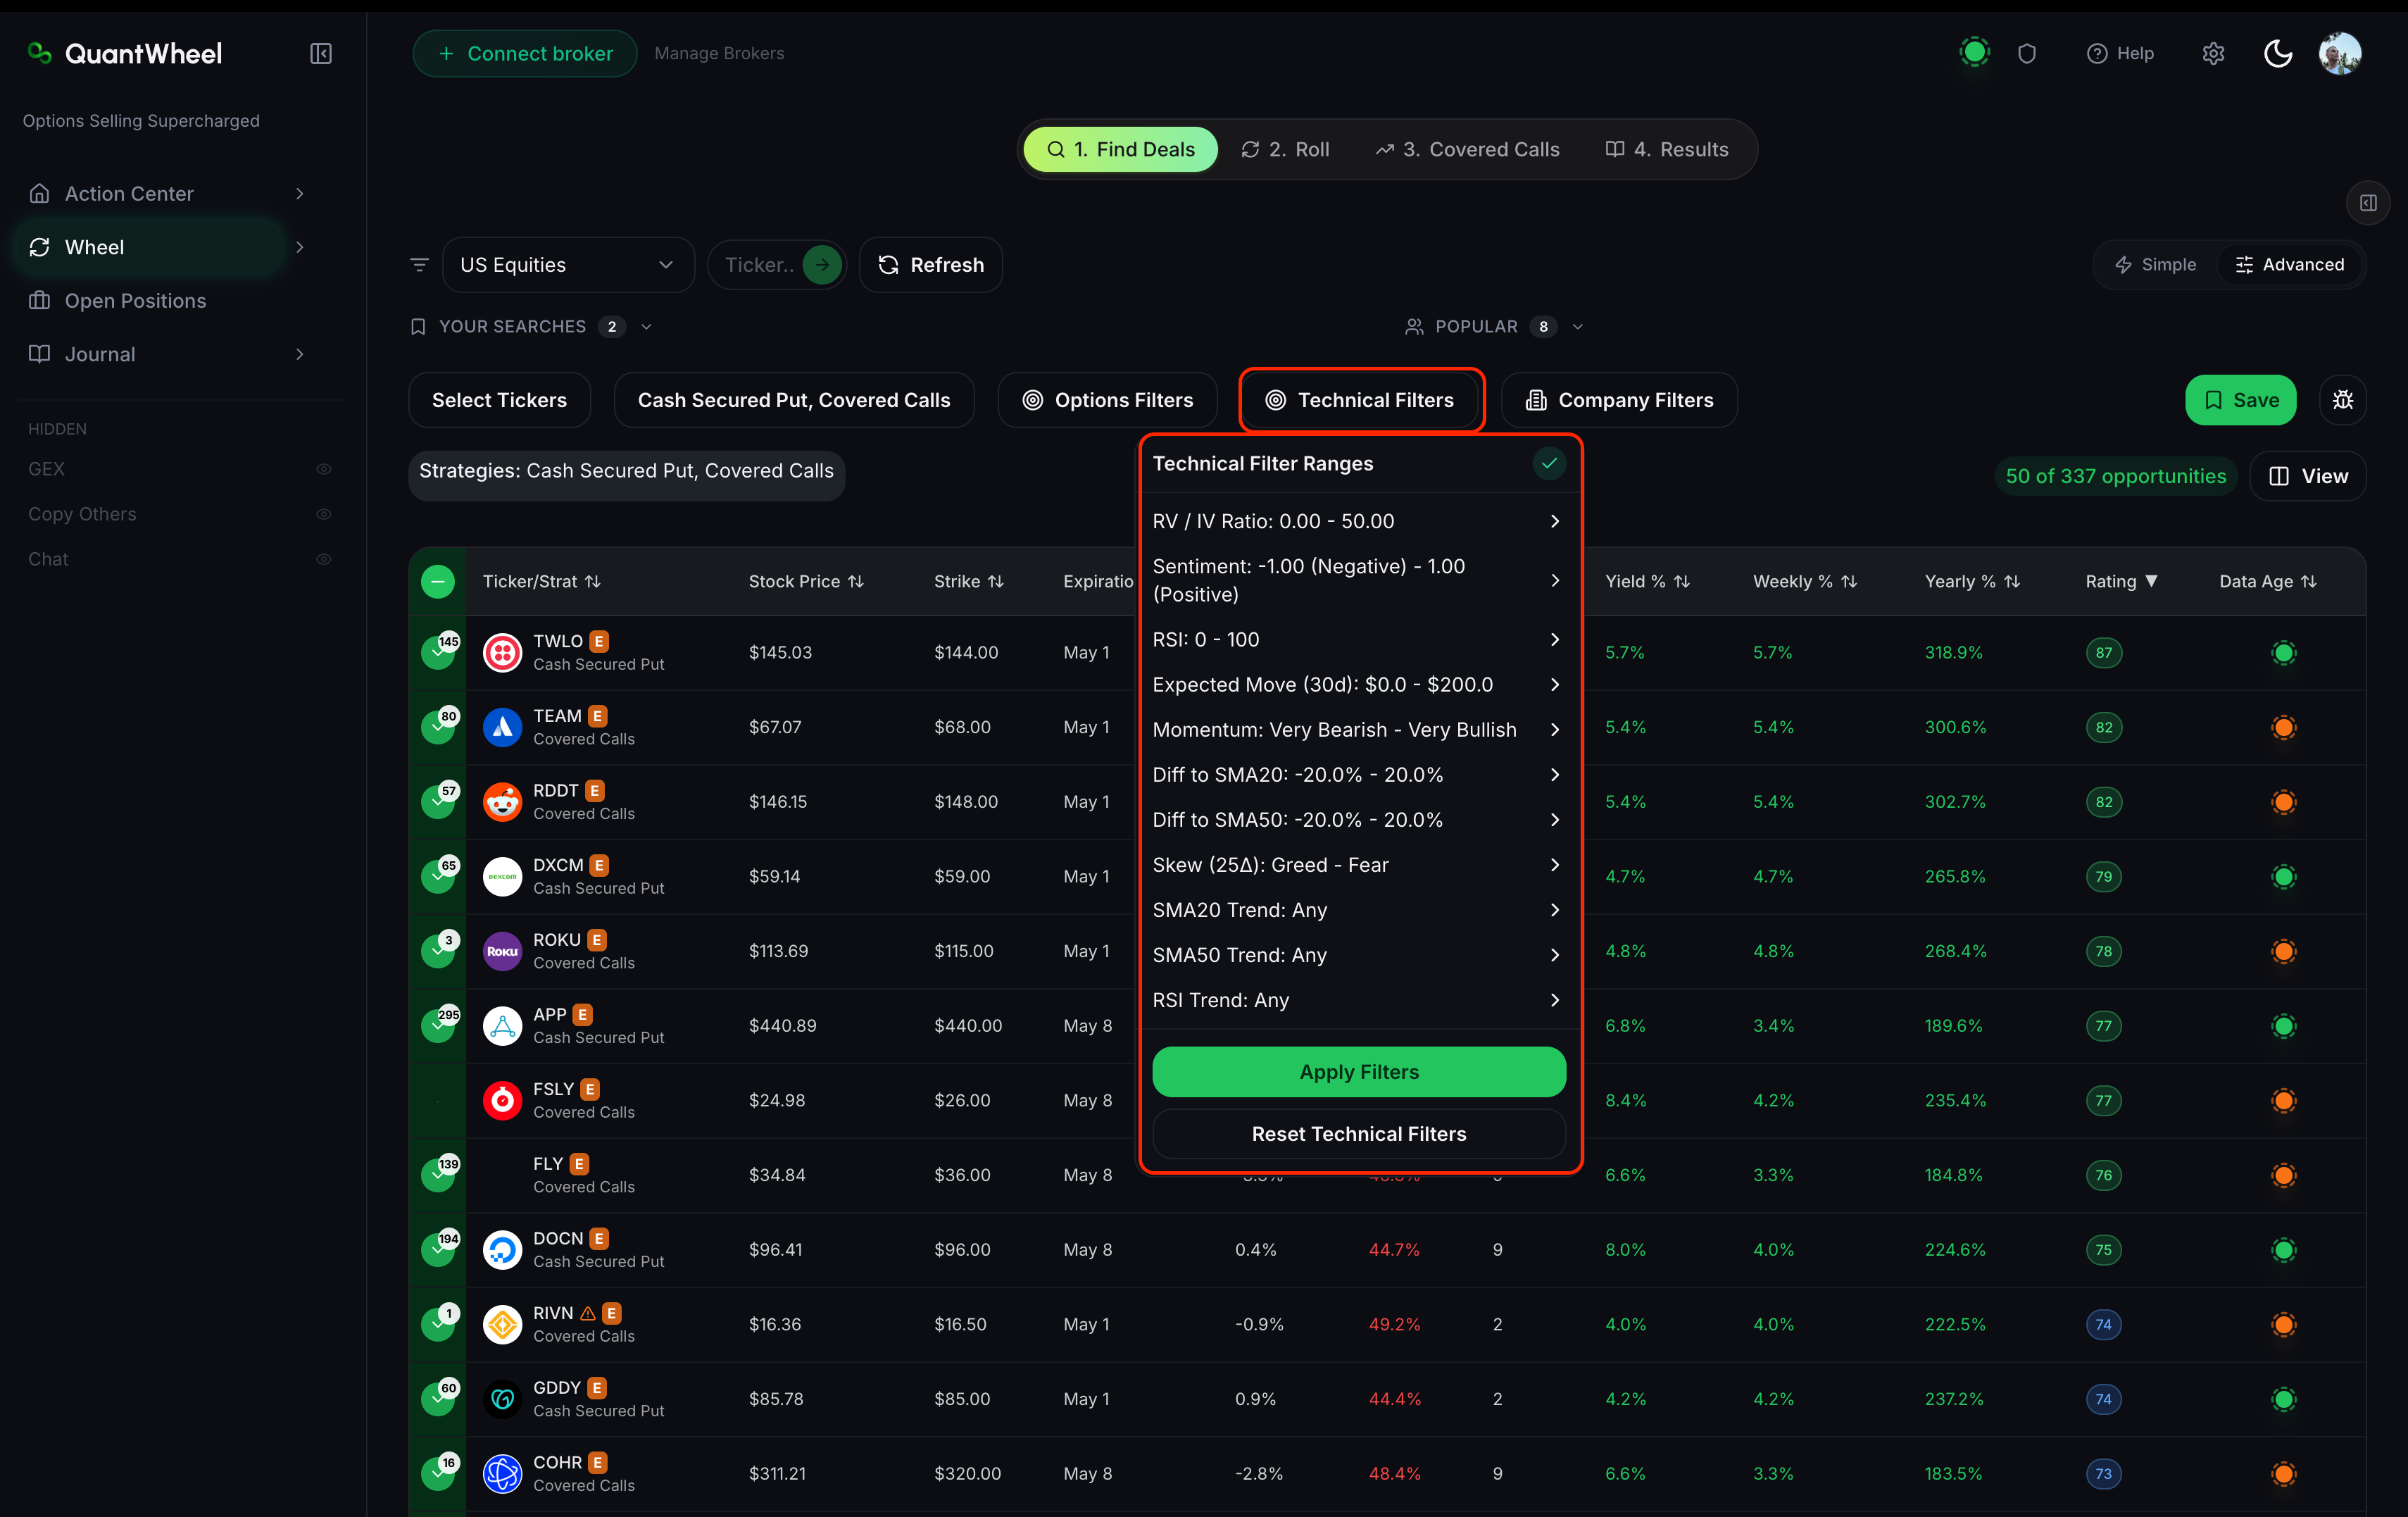Open the US Equities dropdown
The image size is (2408, 1517).
point(568,265)
